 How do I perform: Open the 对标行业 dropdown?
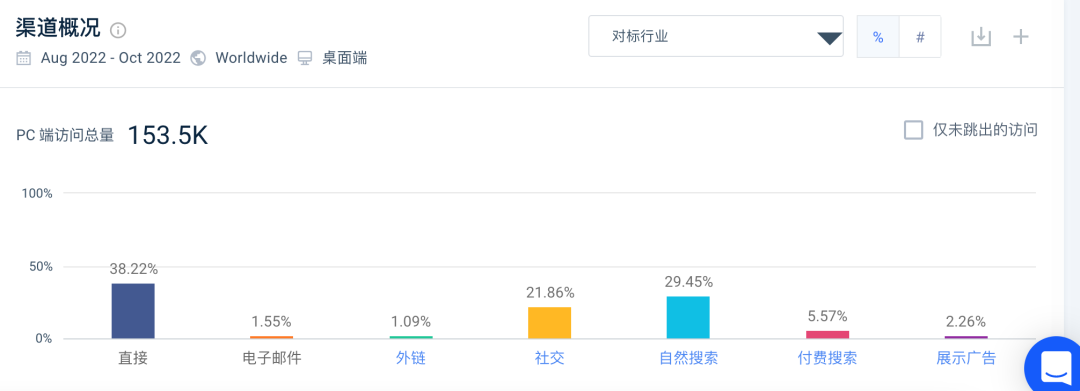[x=716, y=36]
